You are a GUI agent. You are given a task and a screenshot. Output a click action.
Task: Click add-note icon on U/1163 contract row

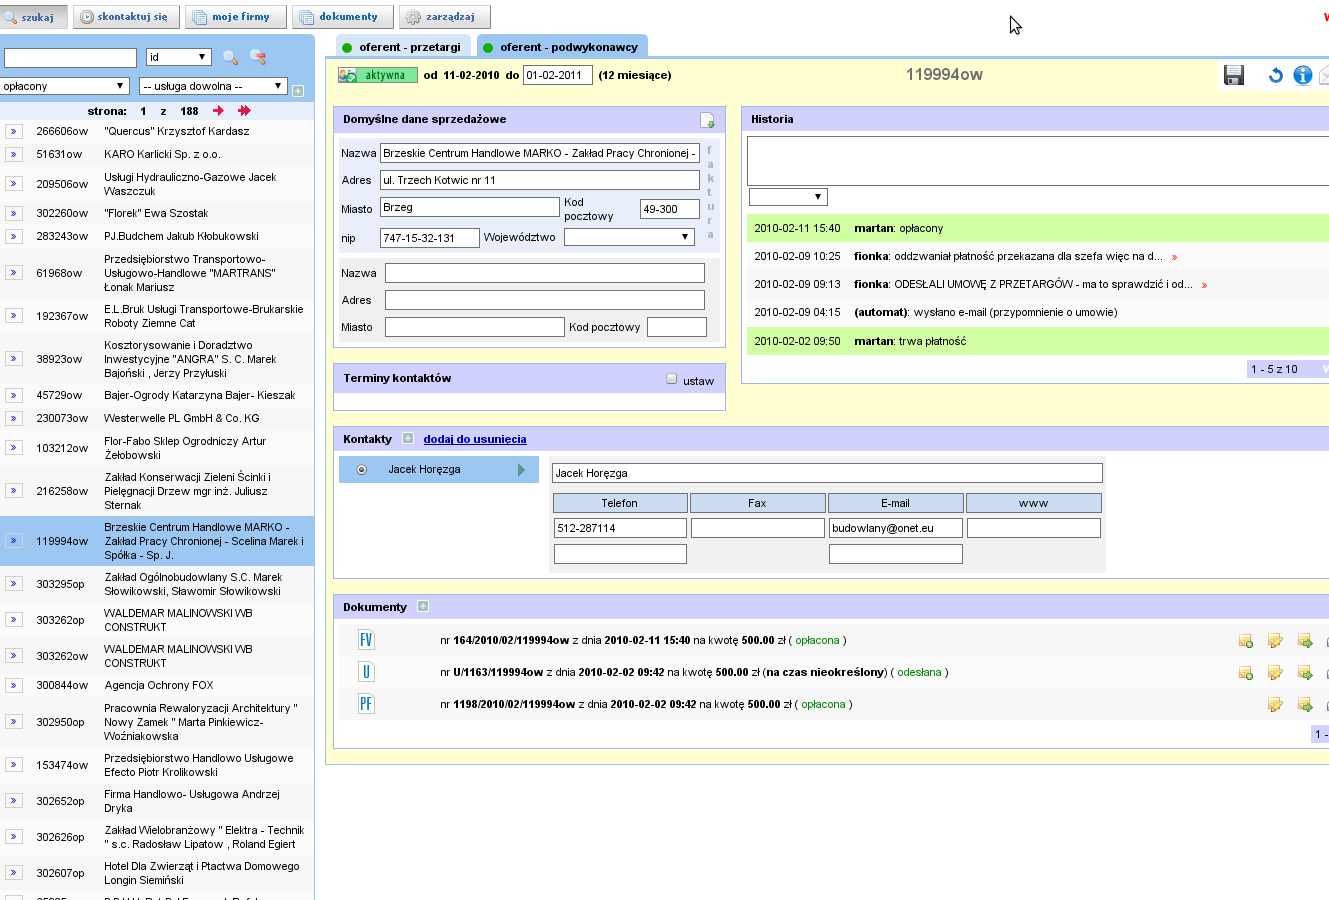[1246, 673]
